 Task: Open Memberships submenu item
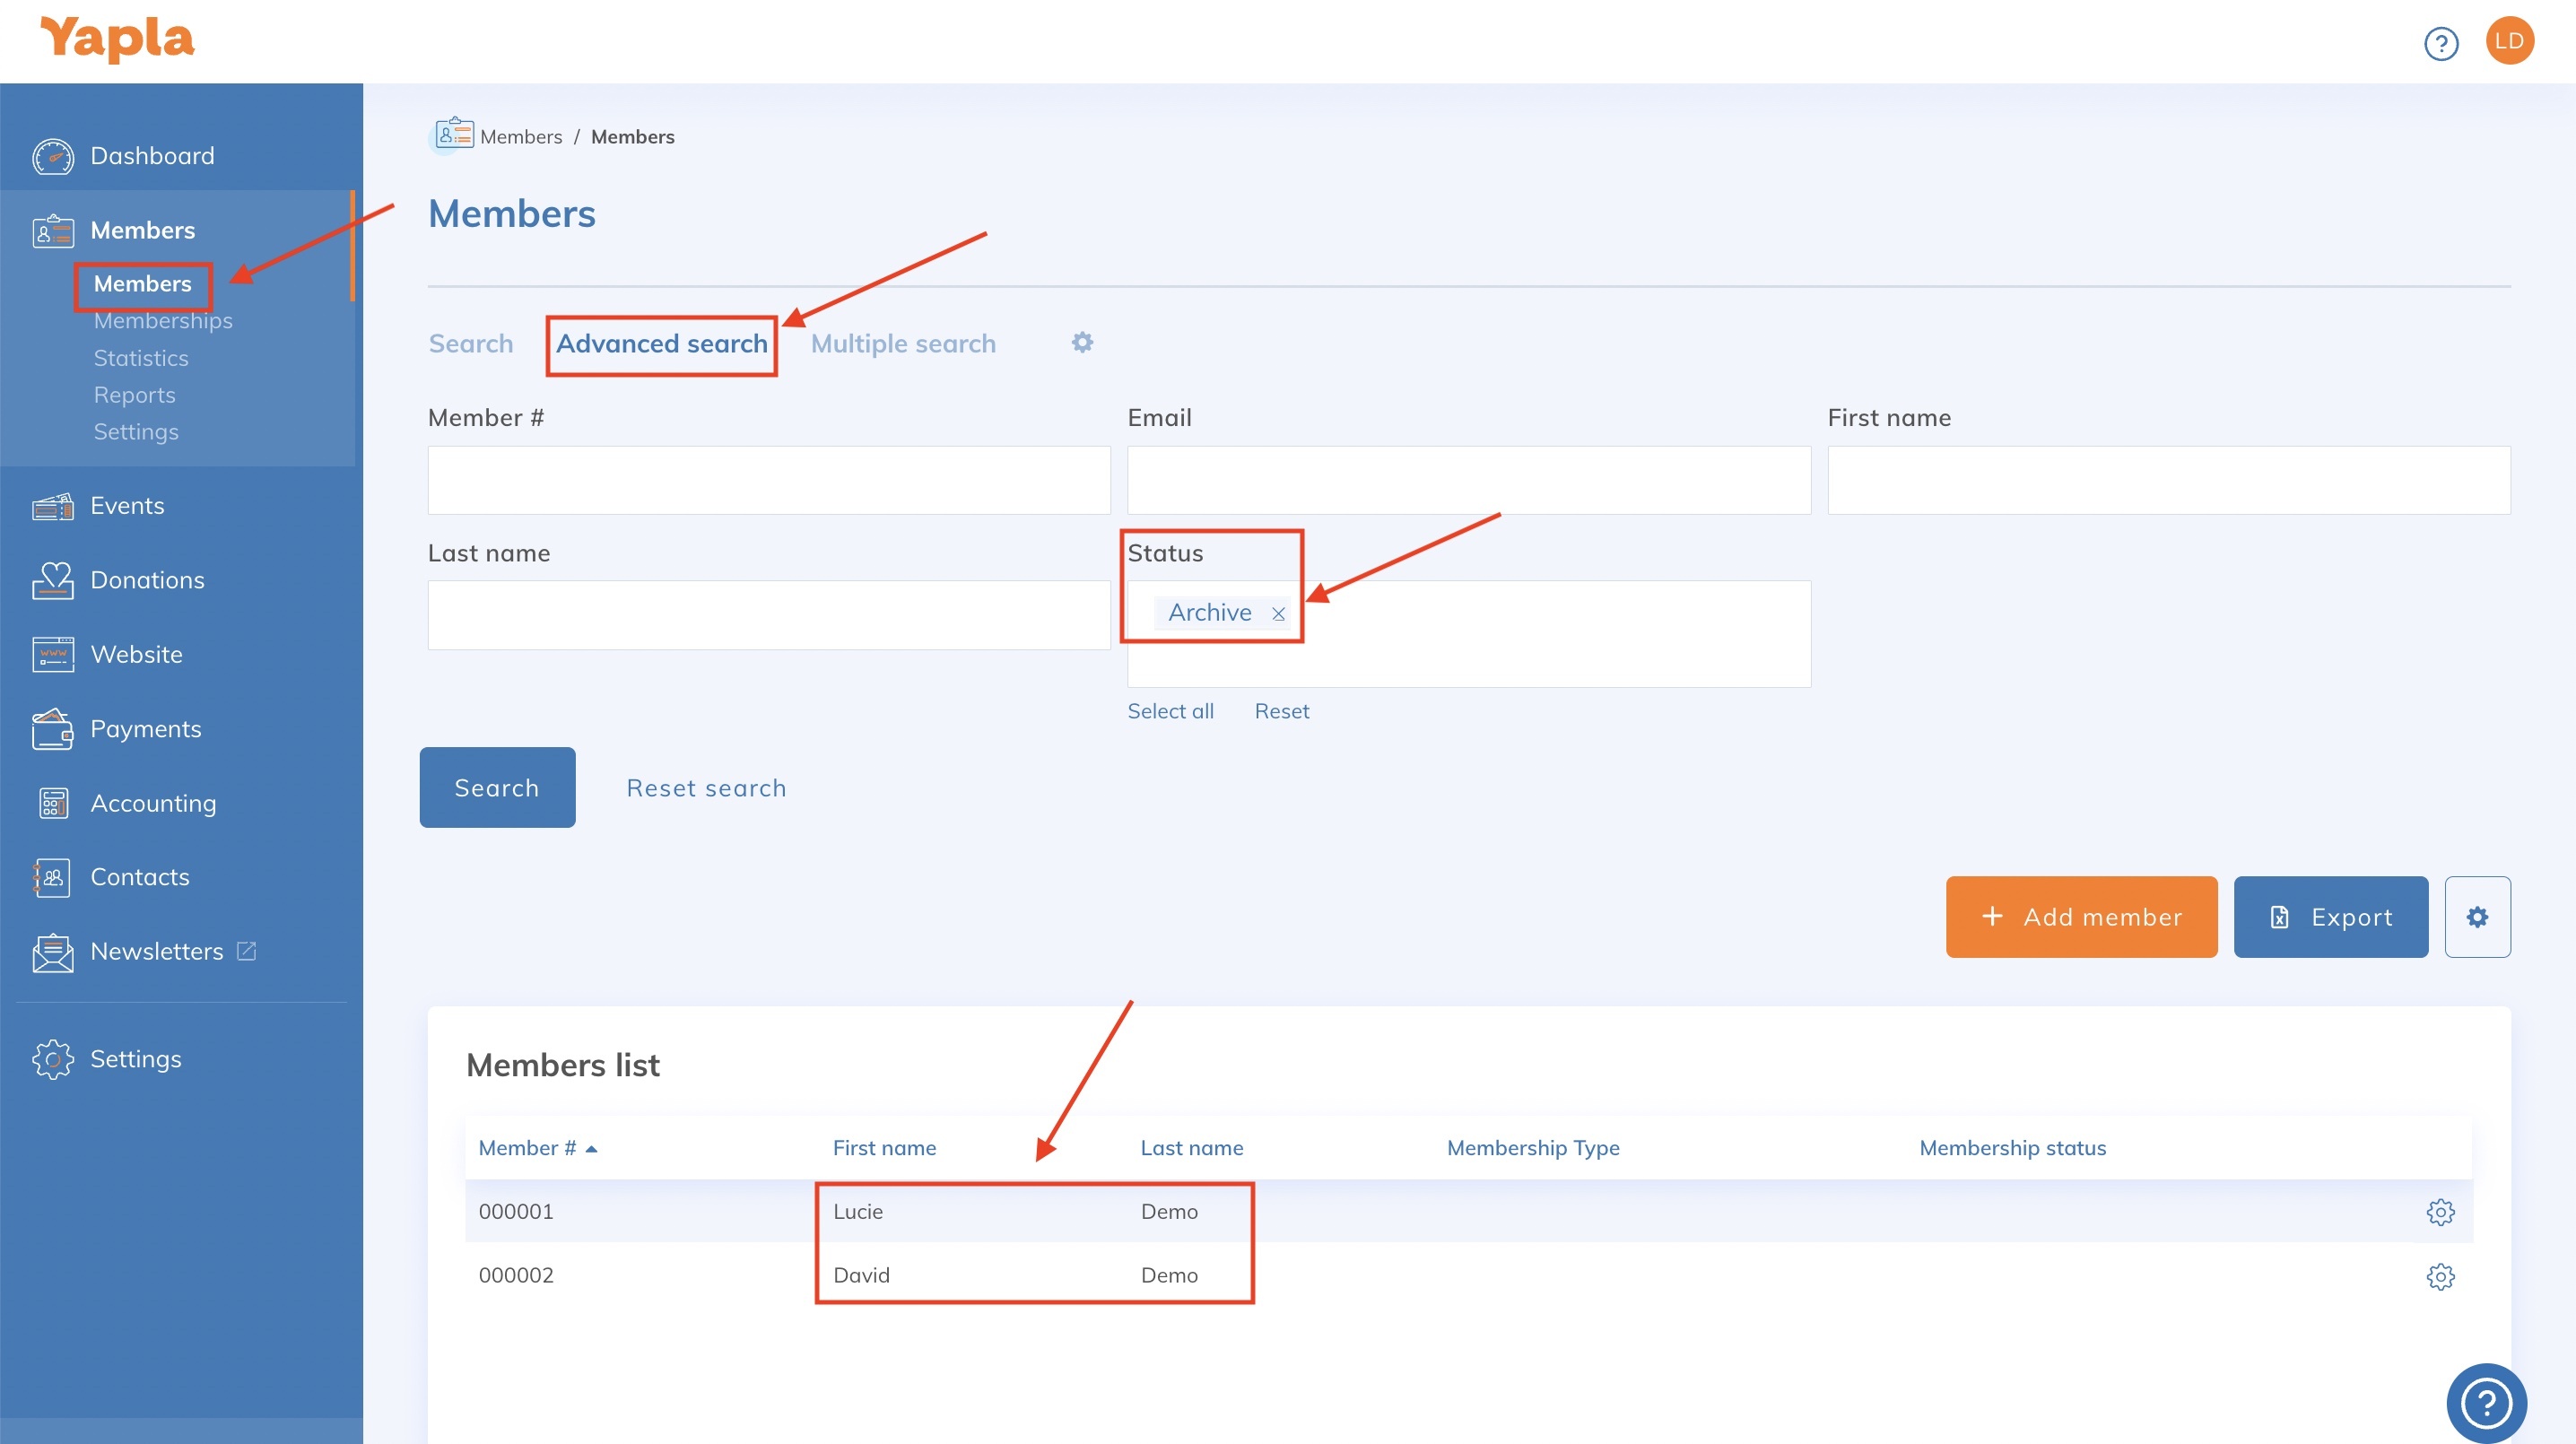(163, 321)
